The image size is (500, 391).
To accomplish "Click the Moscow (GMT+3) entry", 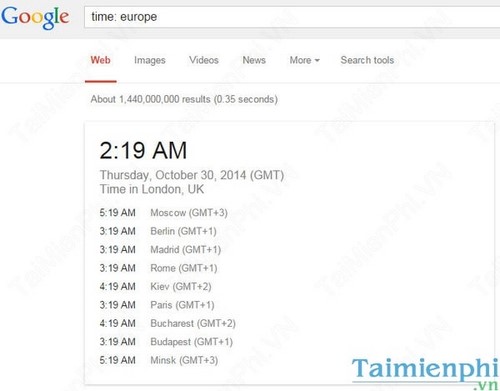I will coord(189,213).
